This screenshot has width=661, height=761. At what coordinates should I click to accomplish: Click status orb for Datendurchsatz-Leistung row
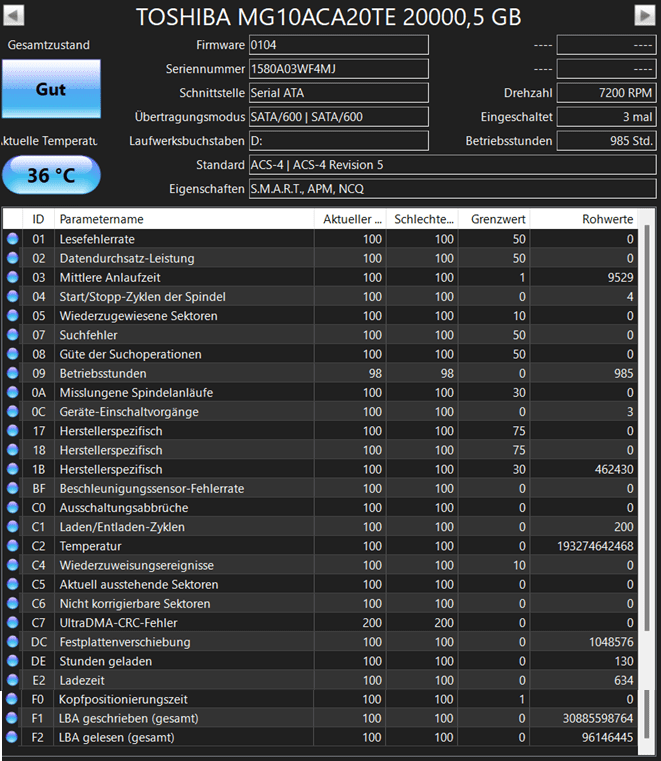(13, 258)
